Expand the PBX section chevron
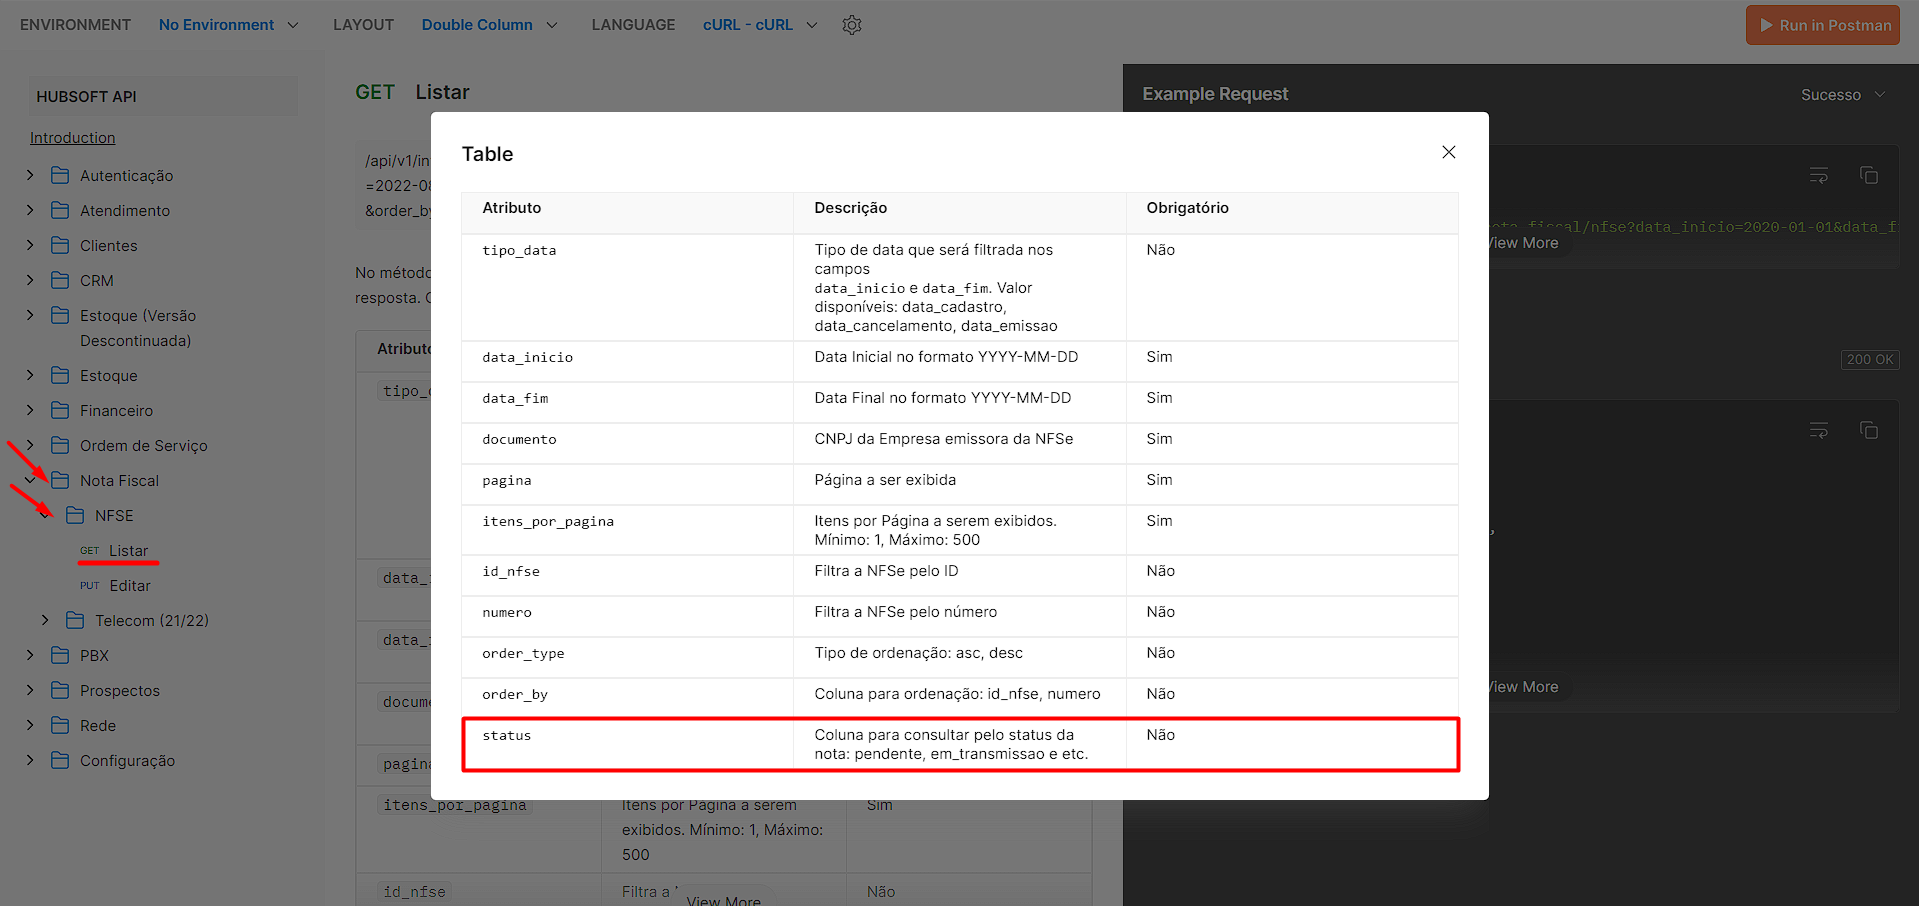Image resolution: width=1919 pixels, height=906 pixels. (x=30, y=655)
